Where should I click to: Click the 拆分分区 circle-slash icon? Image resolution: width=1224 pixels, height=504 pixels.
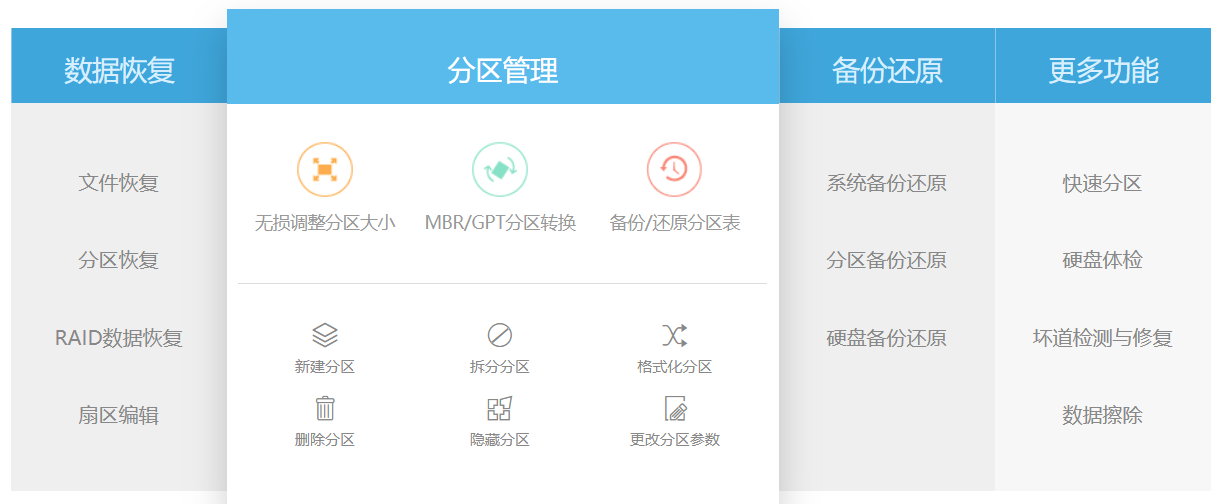click(500, 335)
